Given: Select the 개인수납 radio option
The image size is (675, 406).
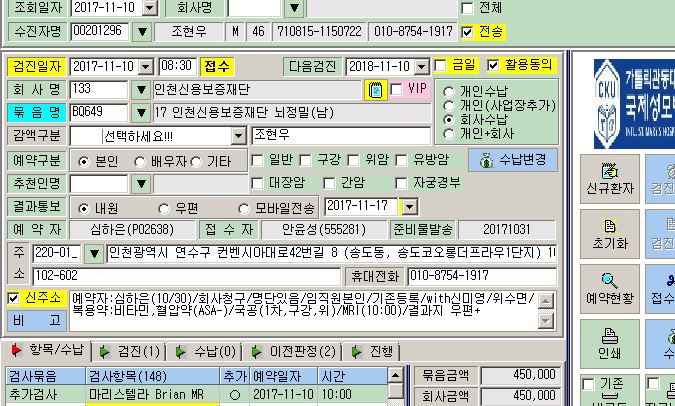Looking at the screenshot, I should [449, 92].
